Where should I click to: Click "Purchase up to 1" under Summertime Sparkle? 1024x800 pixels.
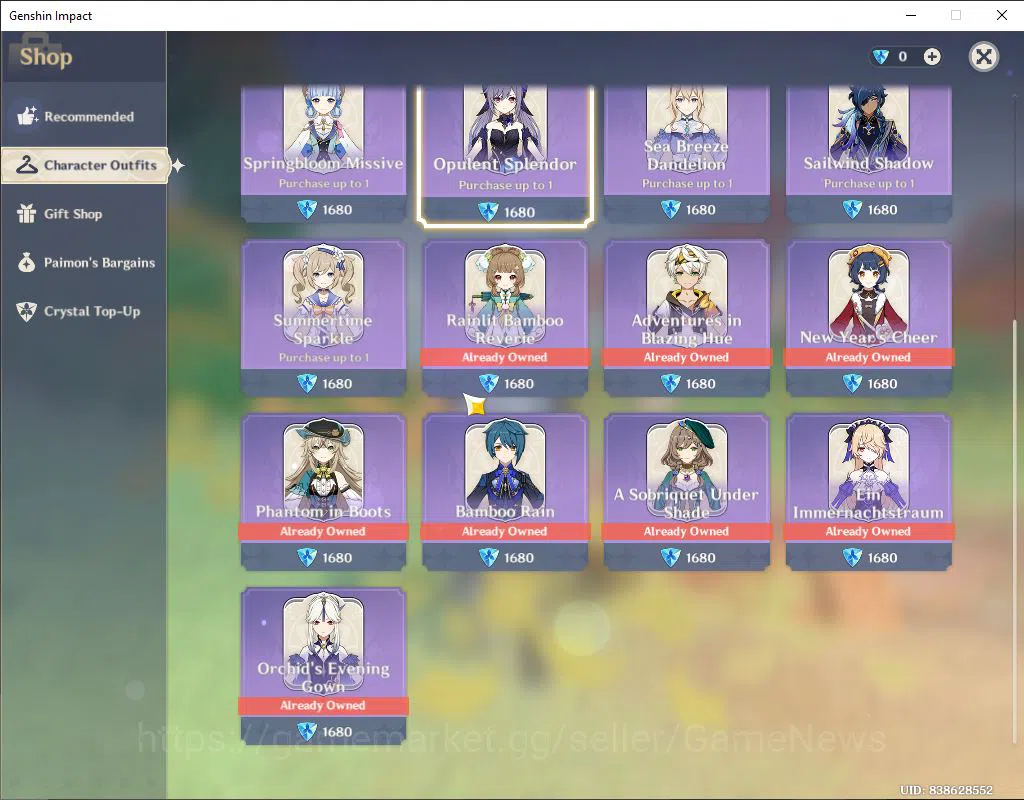323,357
